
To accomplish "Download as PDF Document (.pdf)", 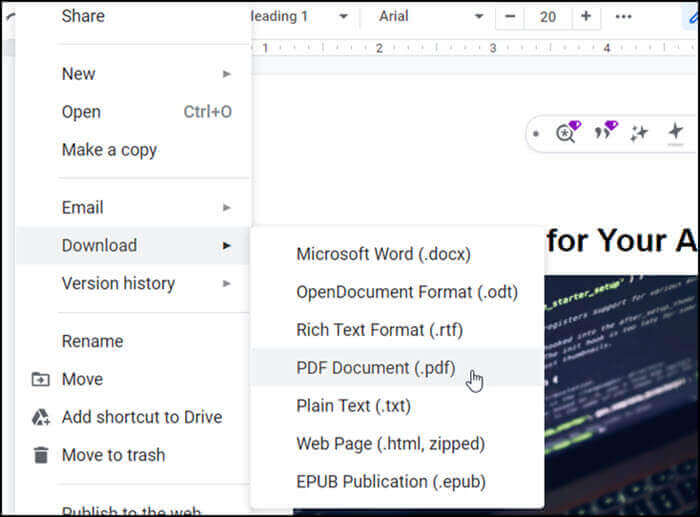I will [x=397, y=368].
